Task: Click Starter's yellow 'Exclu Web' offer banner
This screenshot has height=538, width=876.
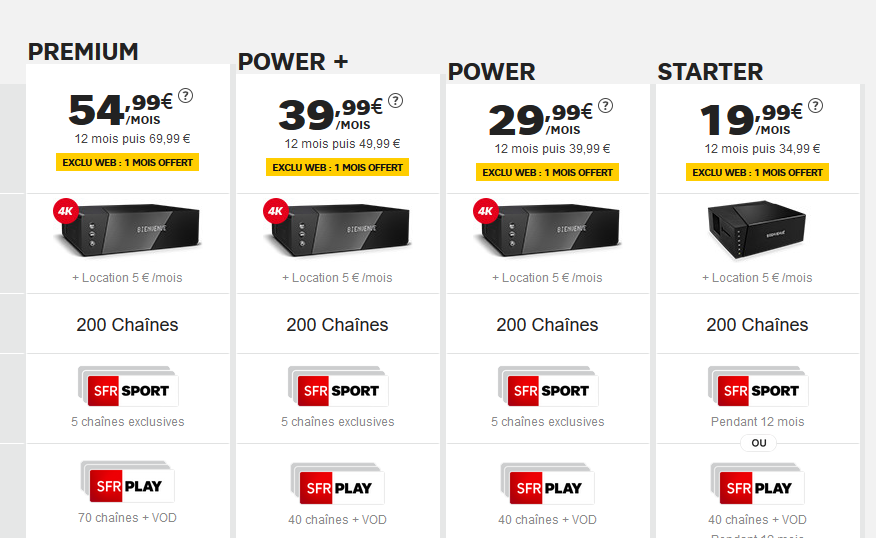Action: coord(757,172)
